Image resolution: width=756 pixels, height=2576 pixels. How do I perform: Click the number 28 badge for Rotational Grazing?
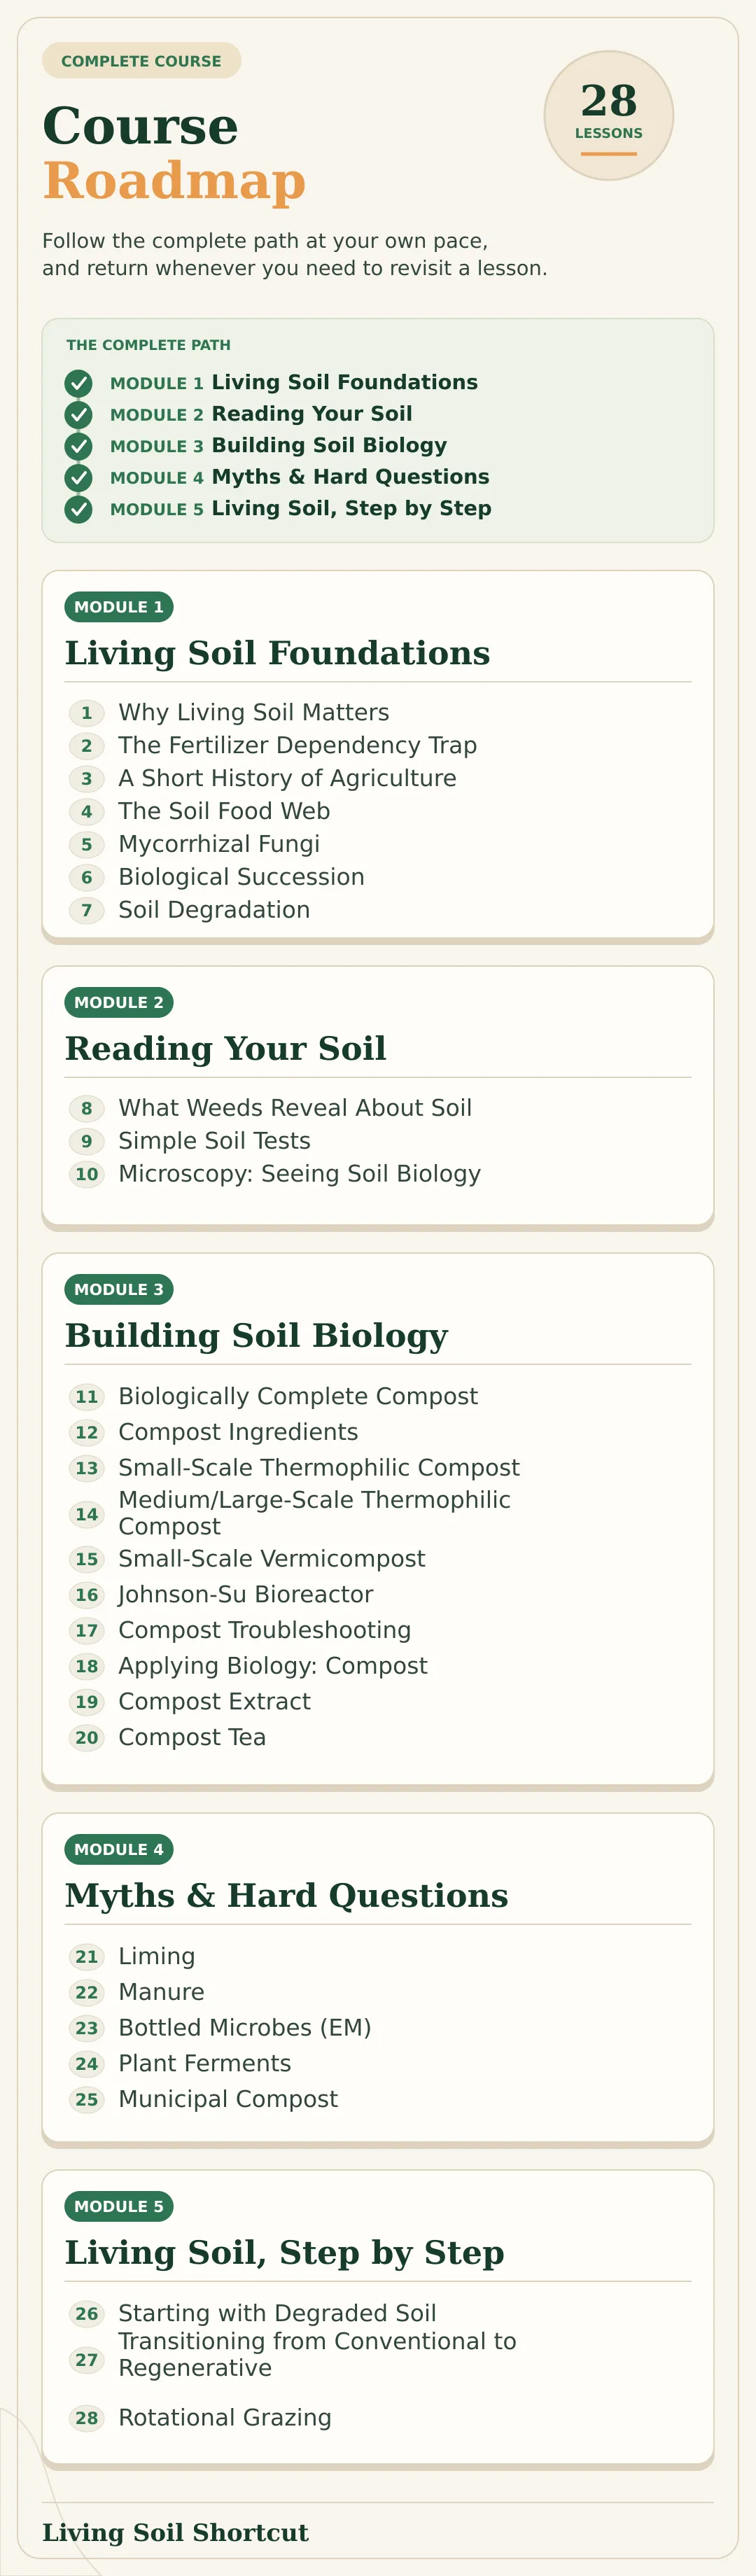click(x=87, y=2418)
